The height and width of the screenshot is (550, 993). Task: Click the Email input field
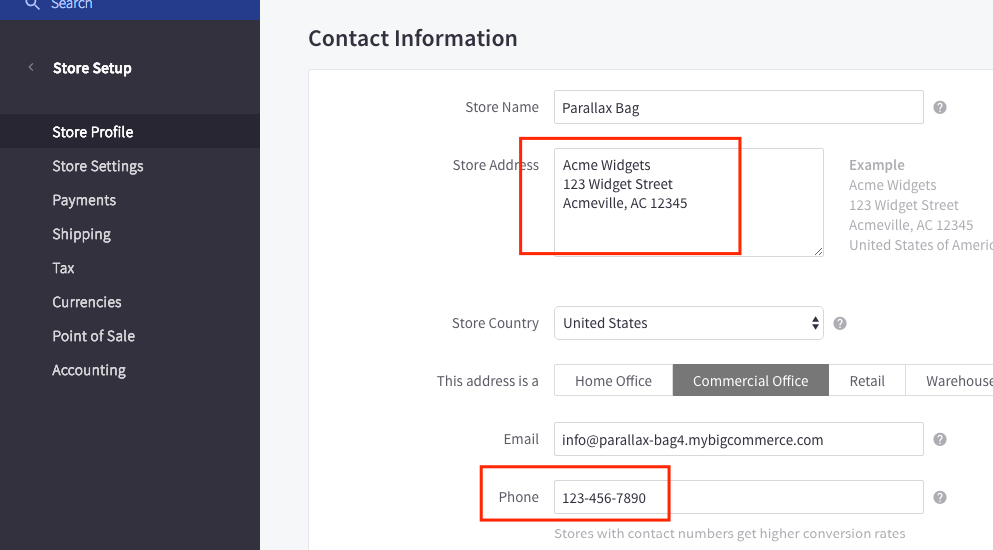(x=738, y=439)
